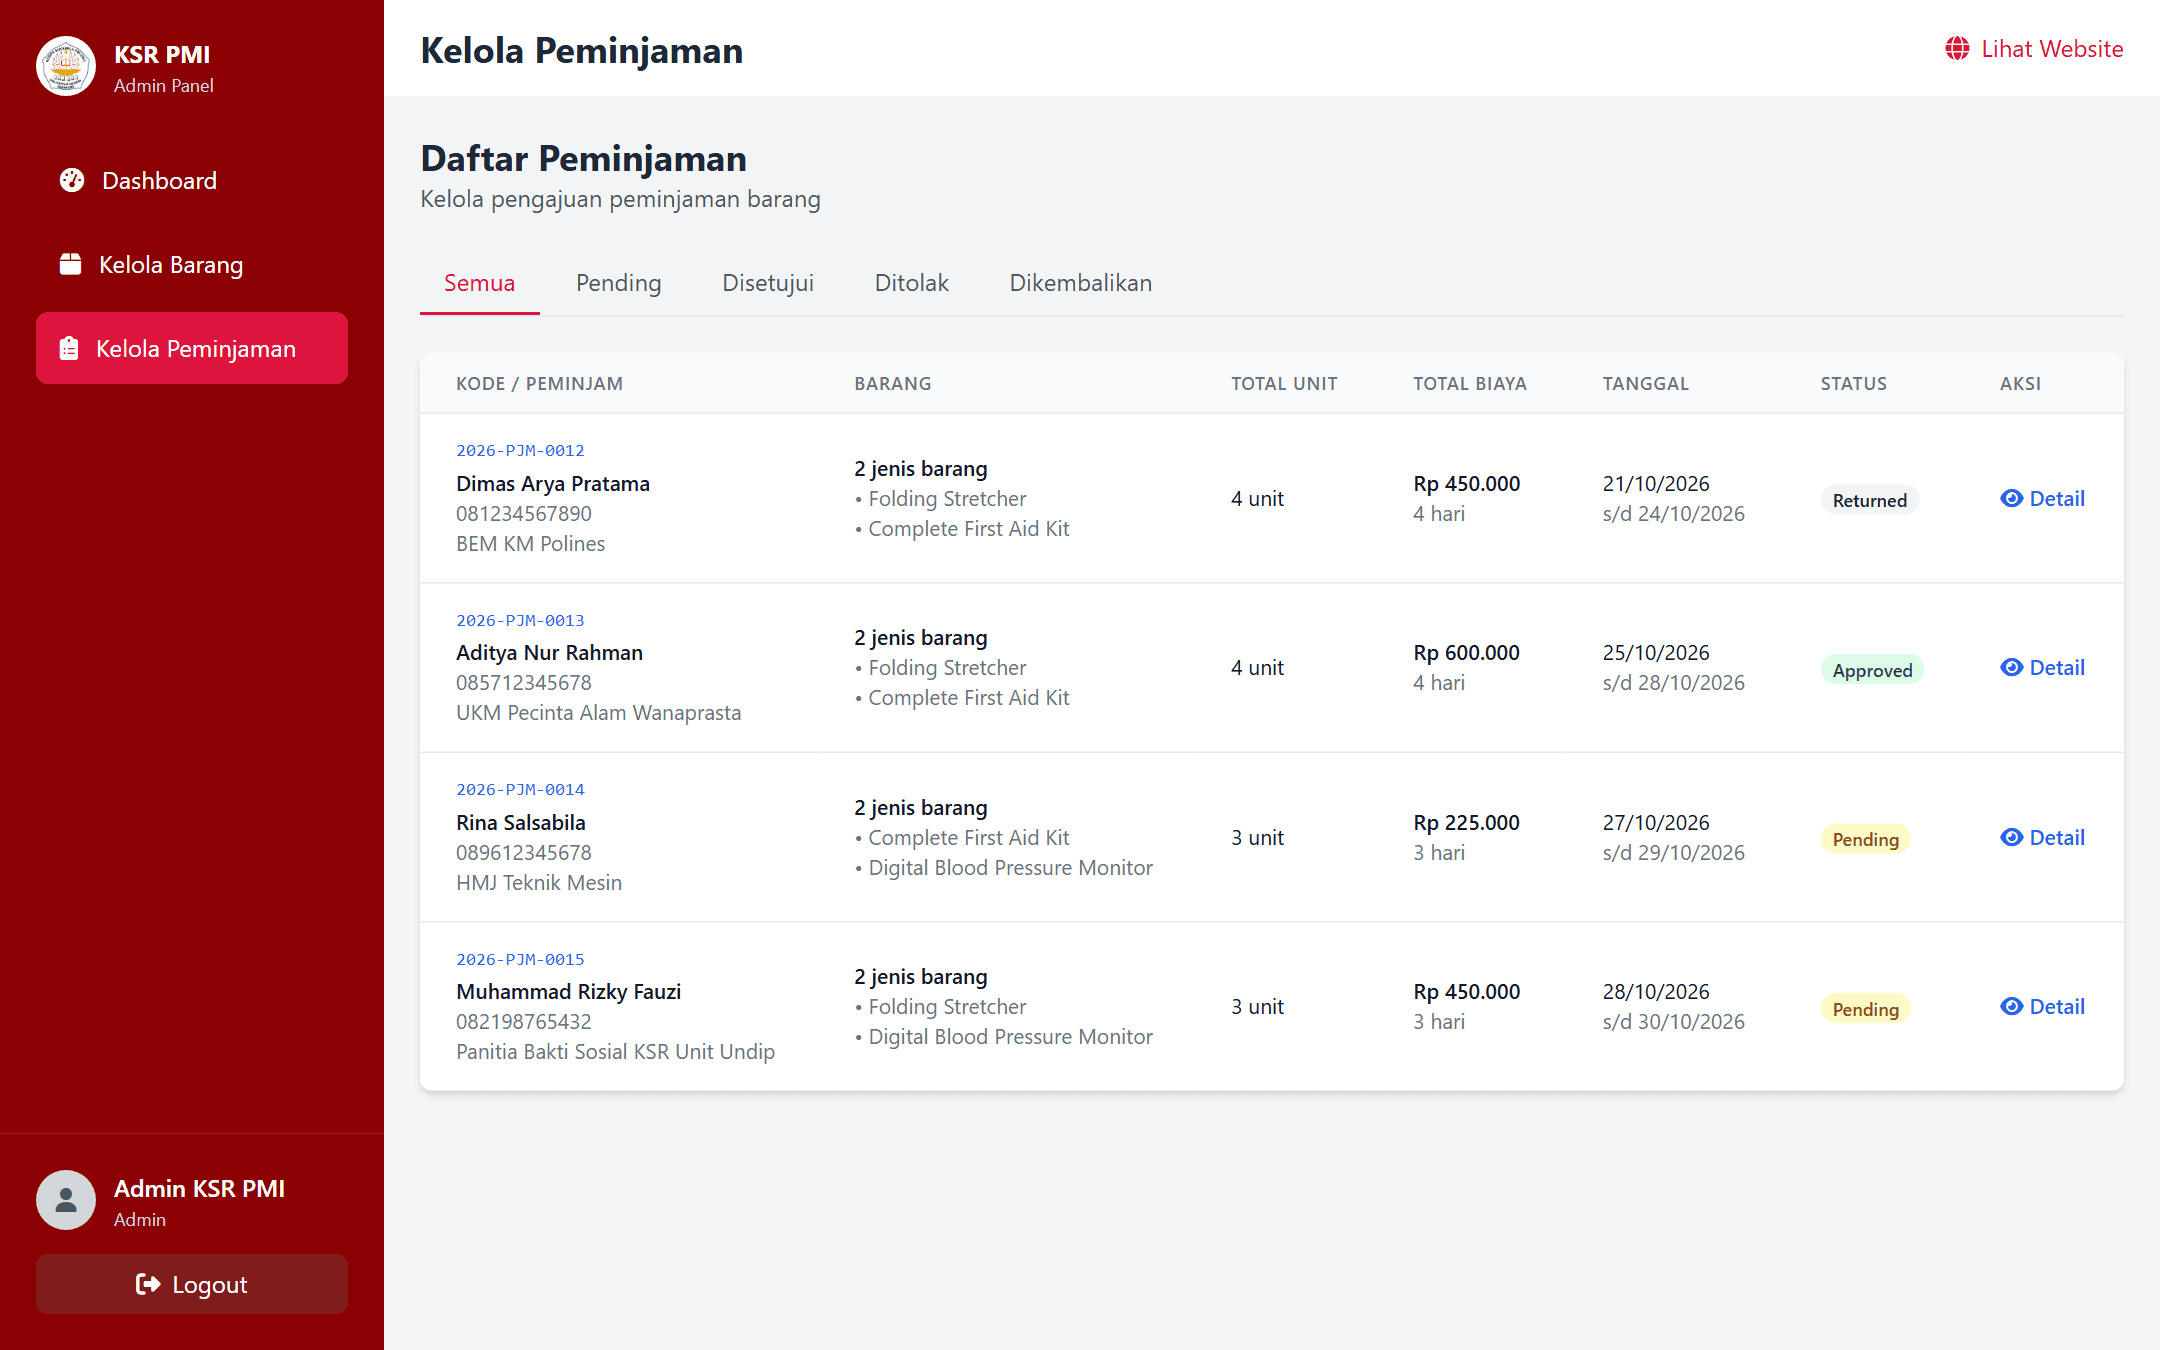The height and width of the screenshot is (1350, 2160).
Task: Open Detail for Rina Salsabila
Action: tap(2042, 837)
